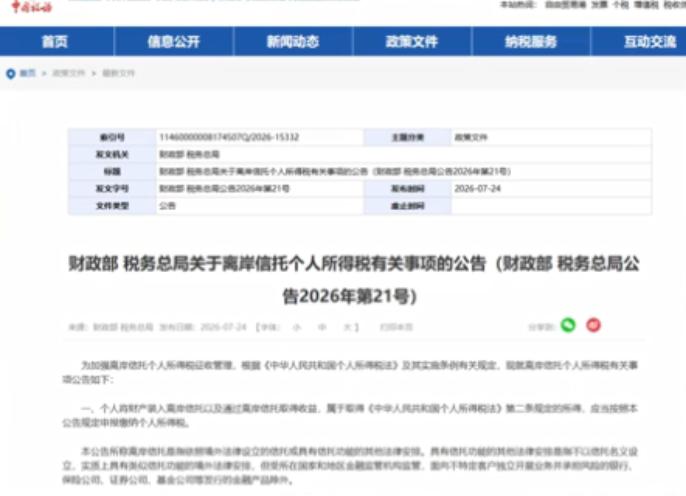Click the 增值税 hot-search link at top right
This screenshot has width=686, height=496.
[646, 5]
